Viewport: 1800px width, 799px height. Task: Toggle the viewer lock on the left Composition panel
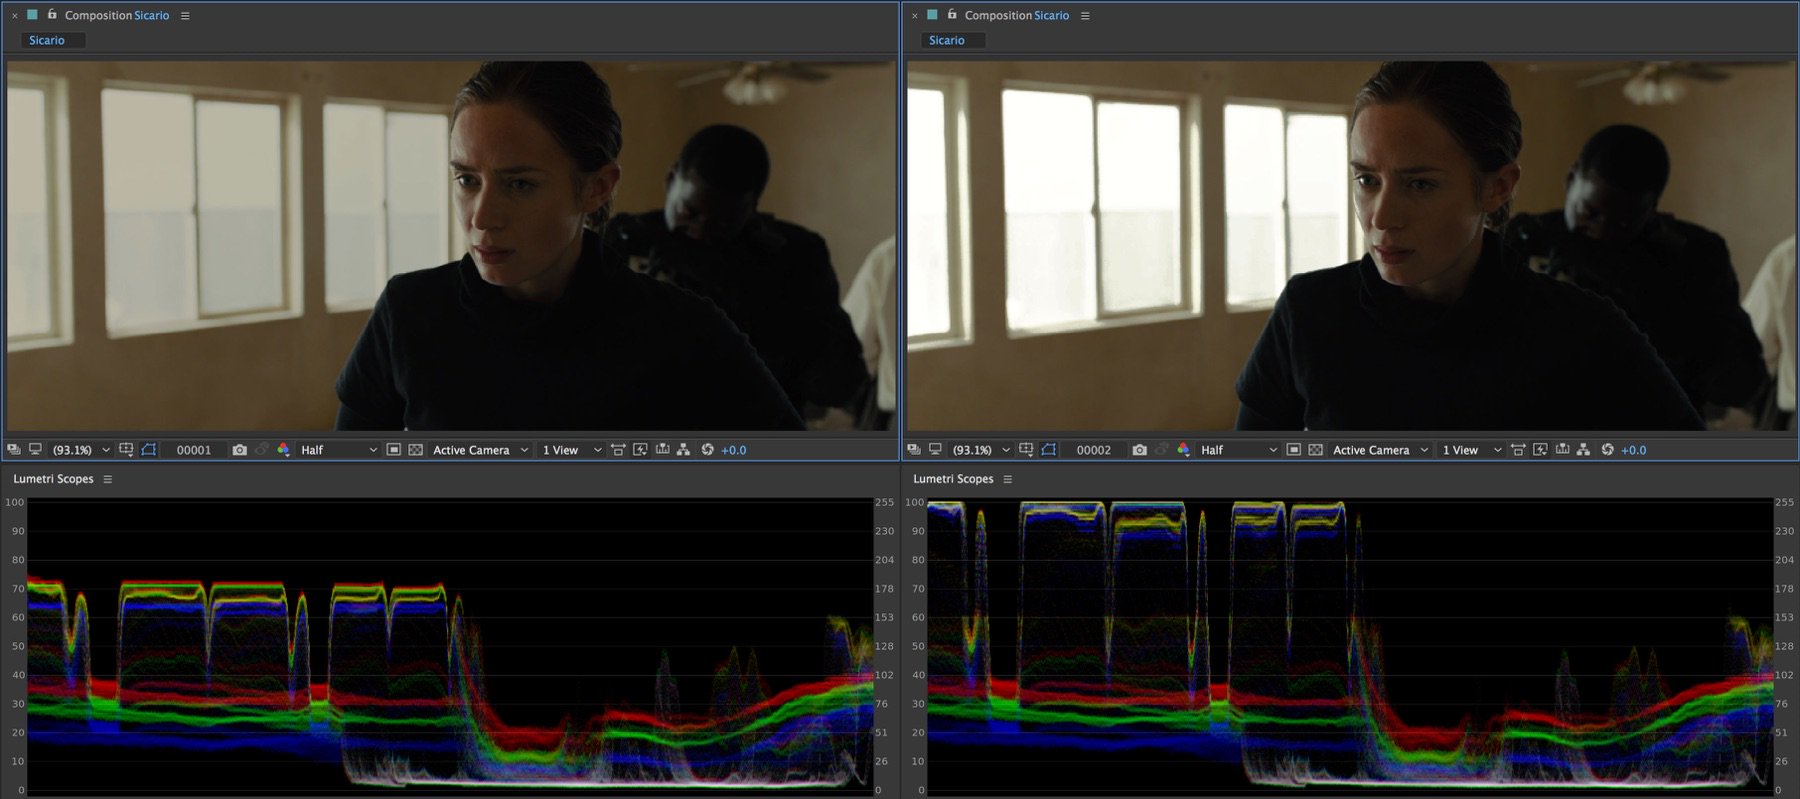point(52,15)
